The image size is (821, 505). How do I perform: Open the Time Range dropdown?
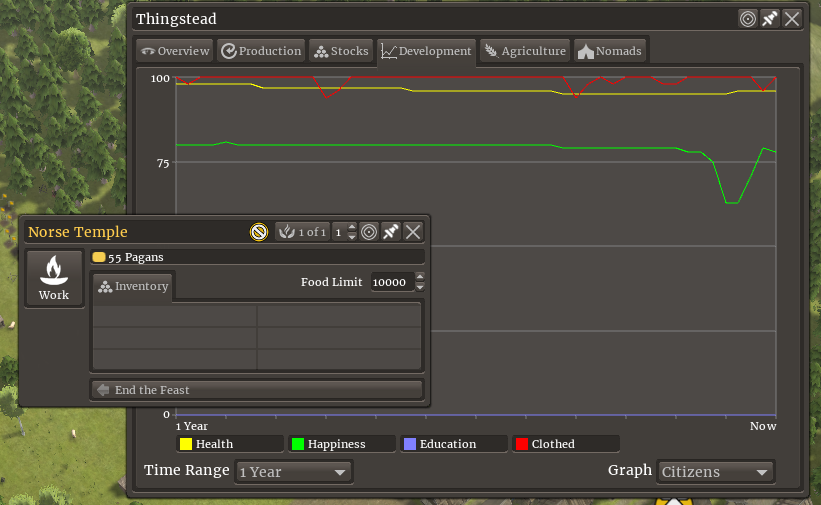tap(294, 471)
